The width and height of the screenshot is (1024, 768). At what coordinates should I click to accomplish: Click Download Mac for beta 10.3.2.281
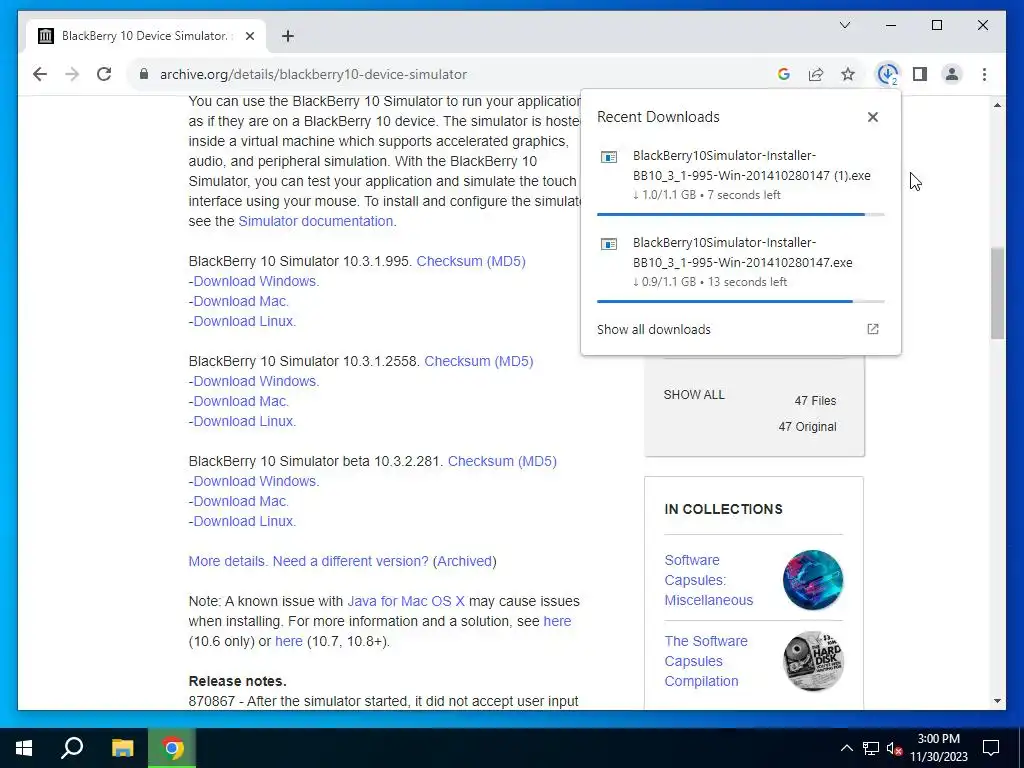[240, 502]
